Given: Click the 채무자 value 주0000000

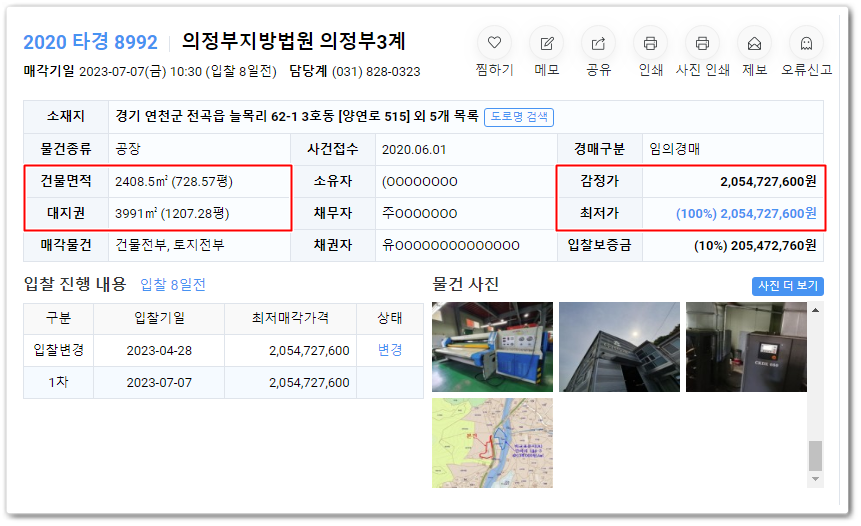Looking at the screenshot, I should click(420, 214).
